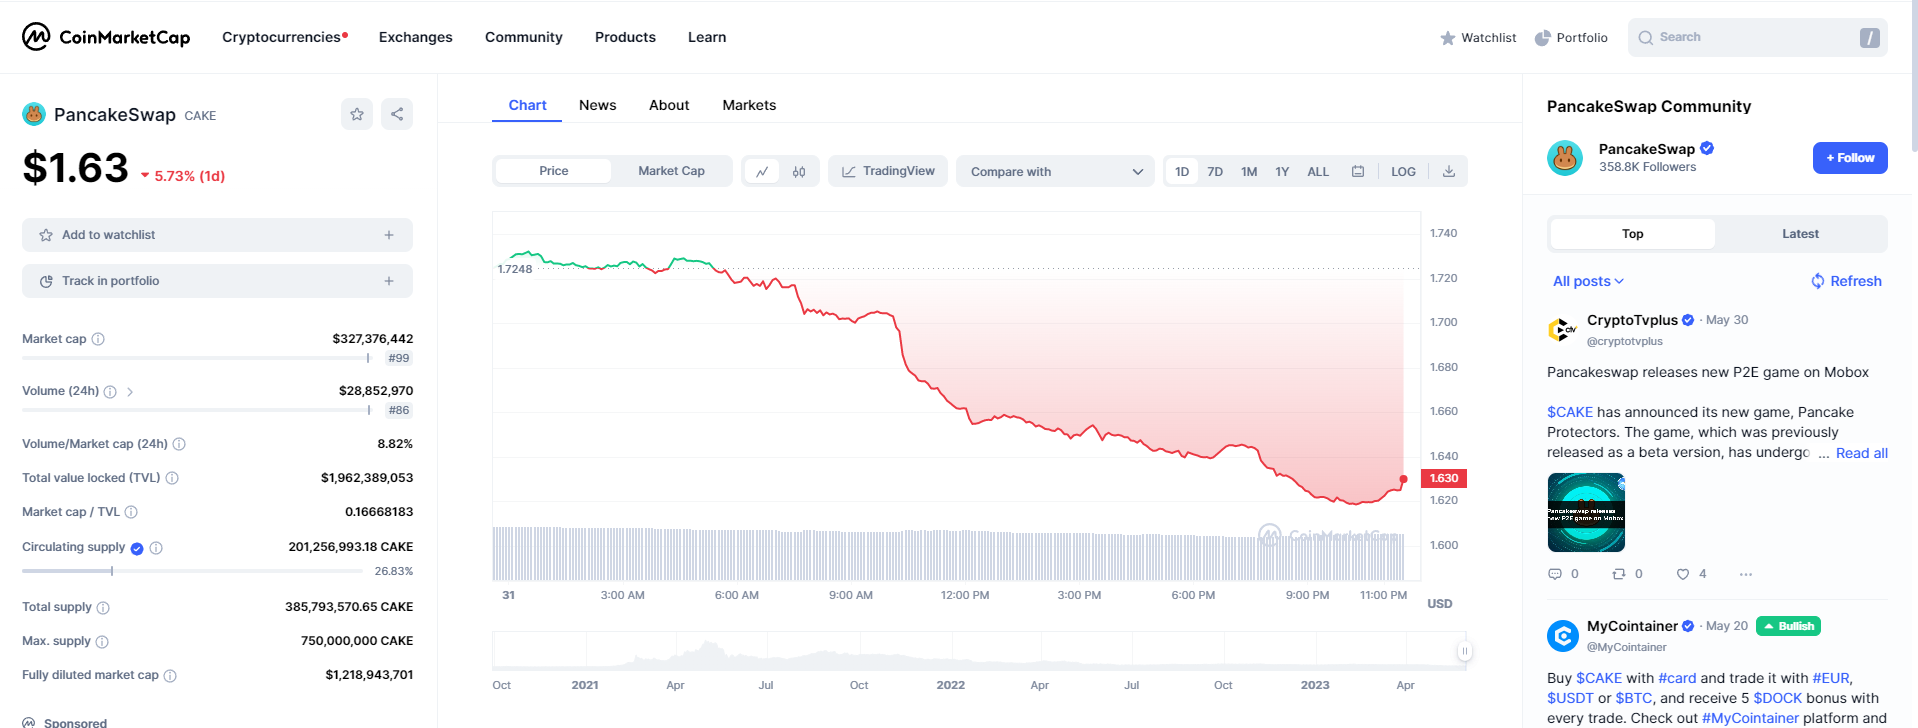This screenshot has width=1918, height=728.
Task: Click the Circulating supply info icon
Action: 156,548
